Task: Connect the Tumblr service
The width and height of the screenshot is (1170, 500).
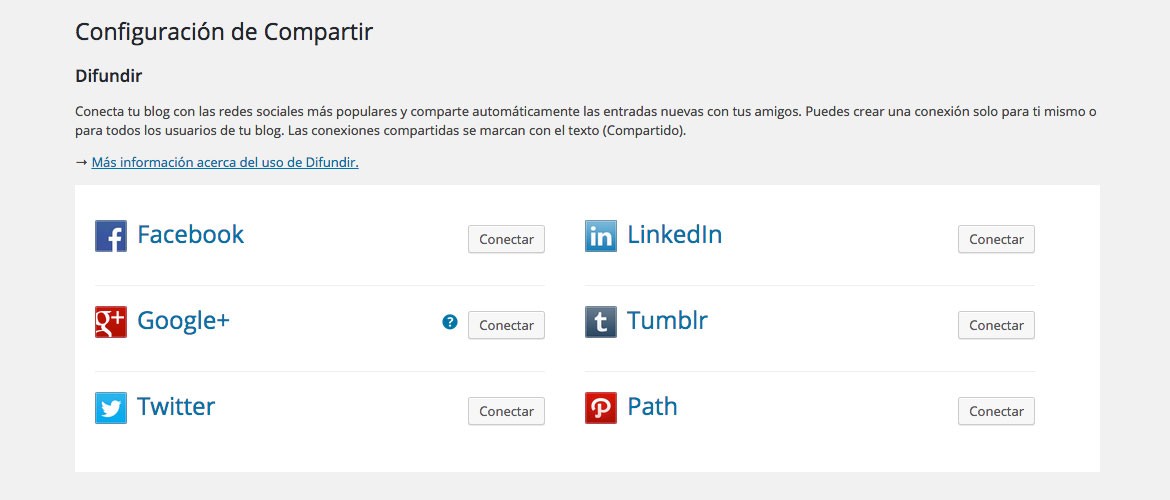Action: (x=996, y=325)
